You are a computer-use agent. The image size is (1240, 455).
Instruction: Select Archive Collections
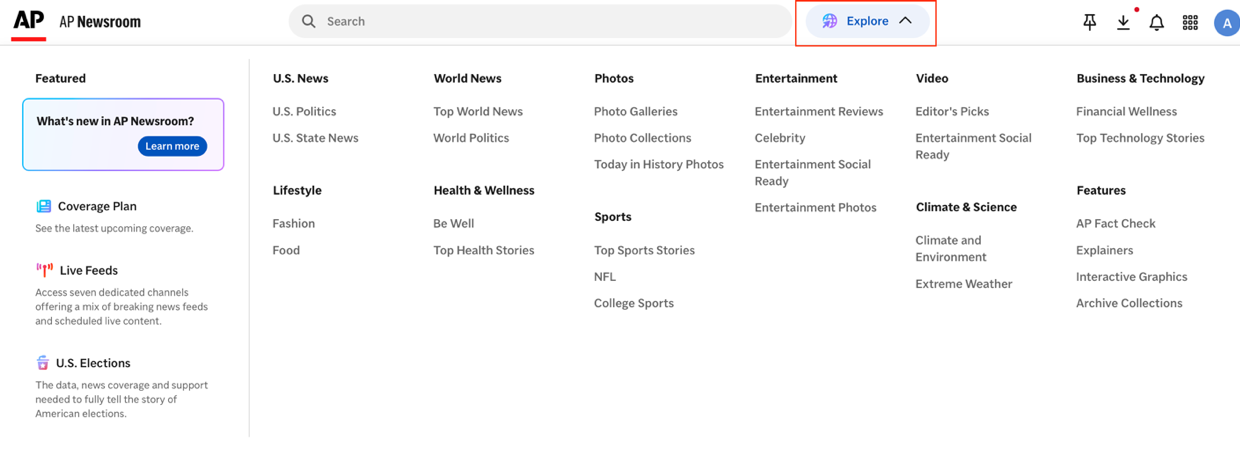pyautogui.click(x=1129, y=303)
